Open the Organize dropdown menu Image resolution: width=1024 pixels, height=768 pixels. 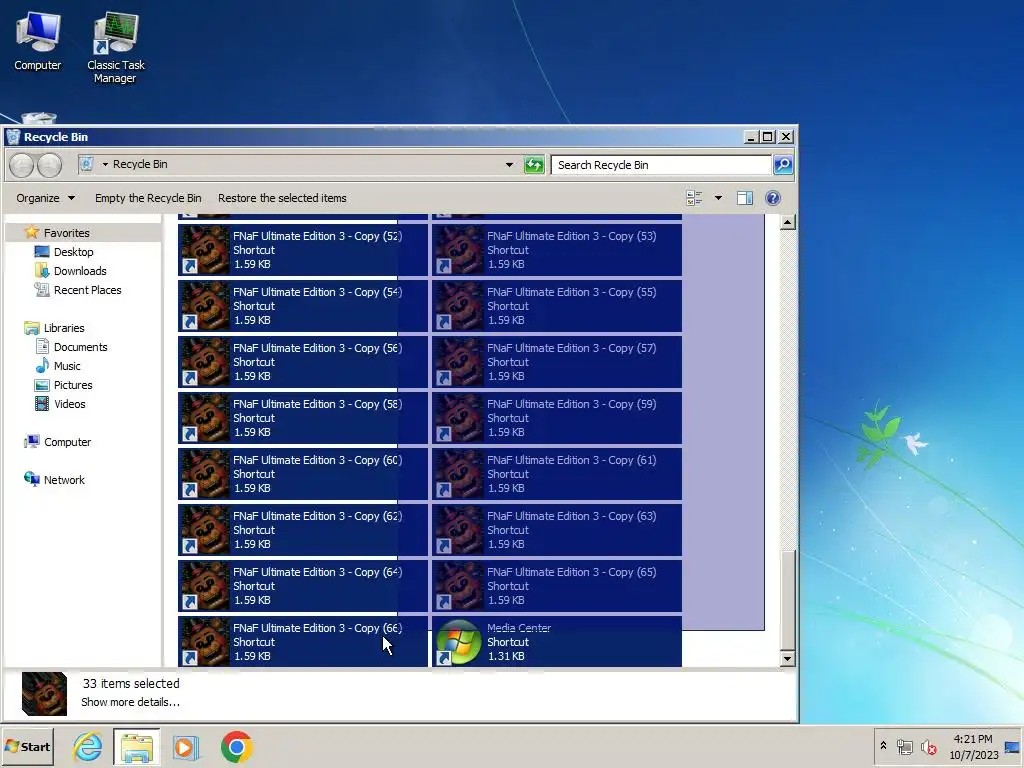click(x=46, y=198)
